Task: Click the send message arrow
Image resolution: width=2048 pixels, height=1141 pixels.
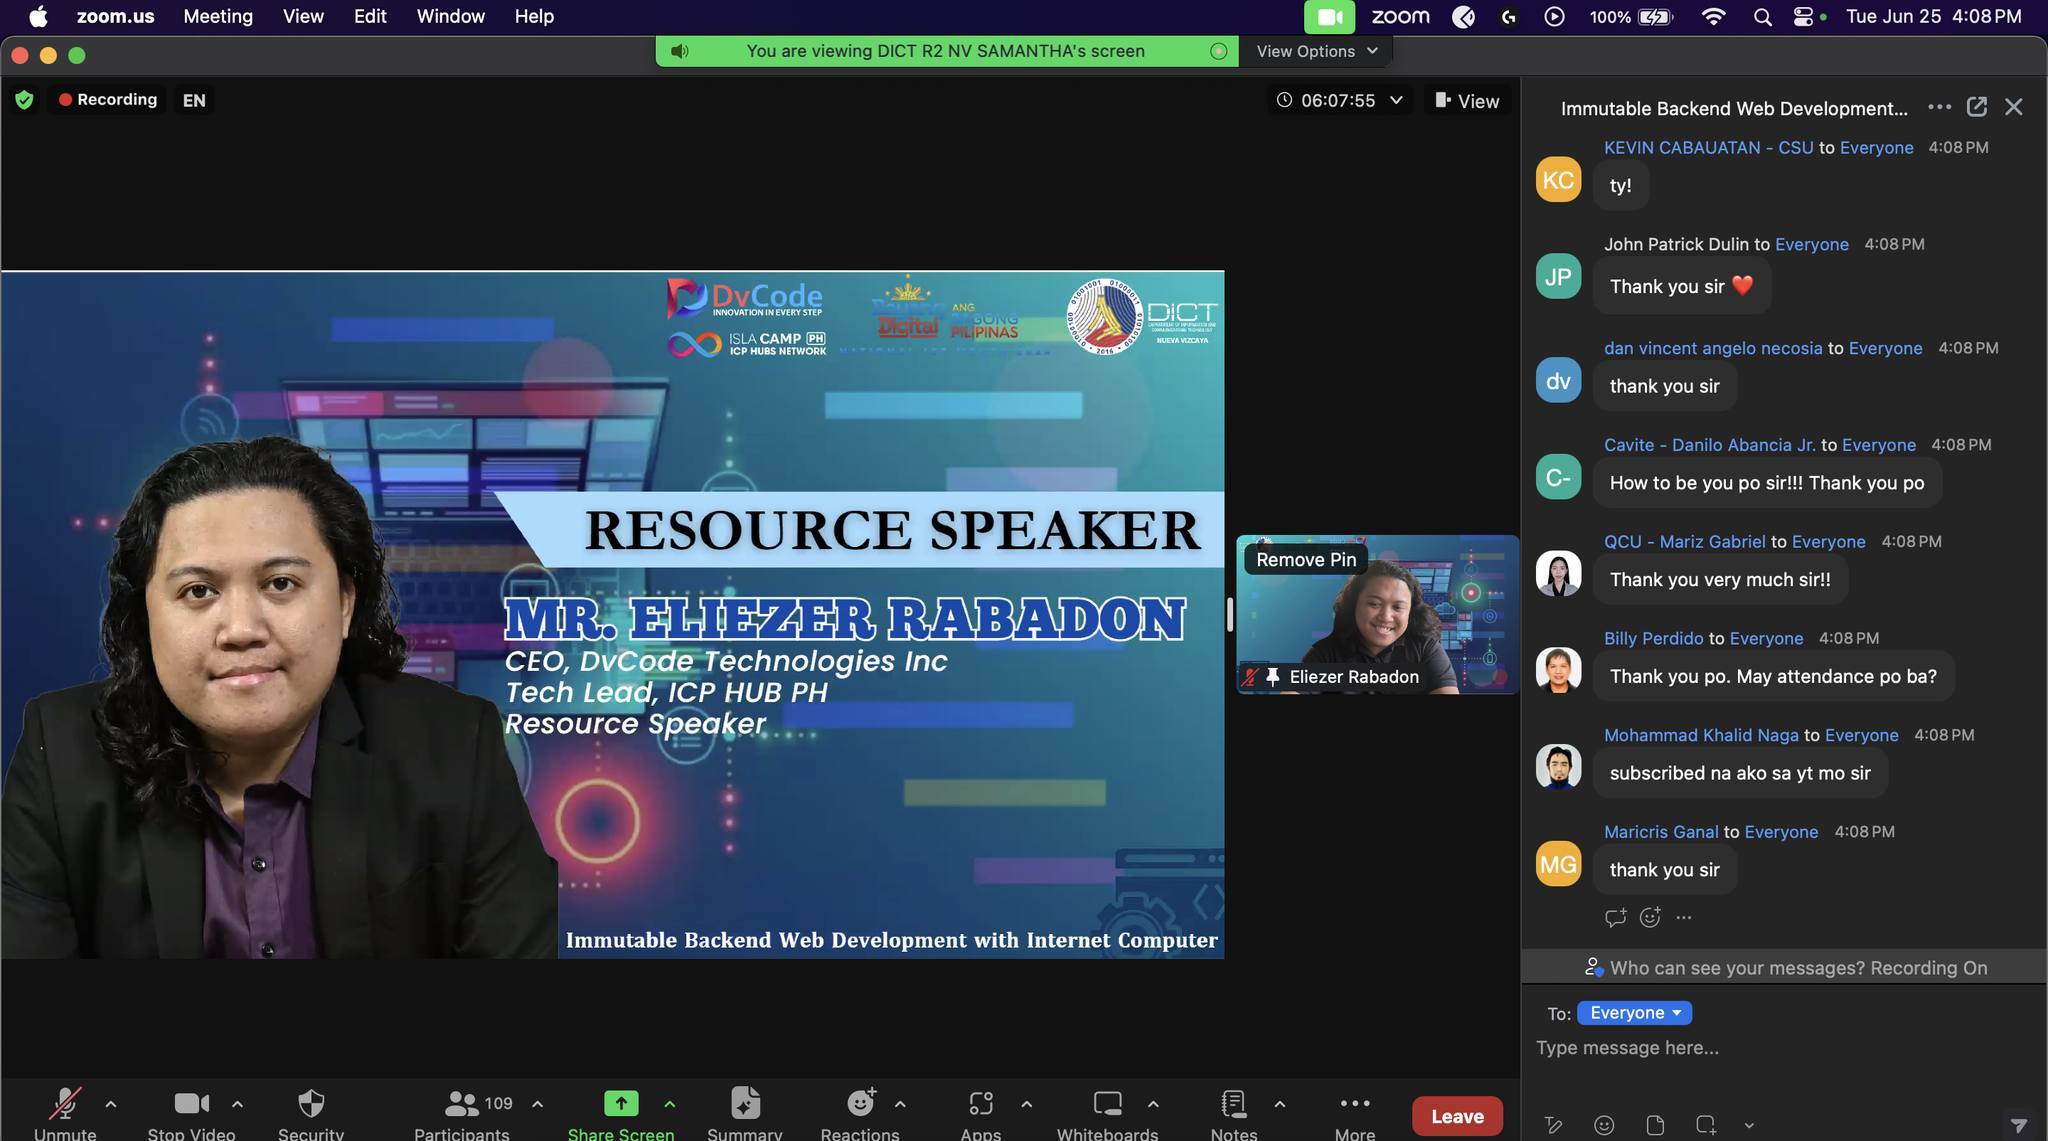Action: pos(2019,1125)
